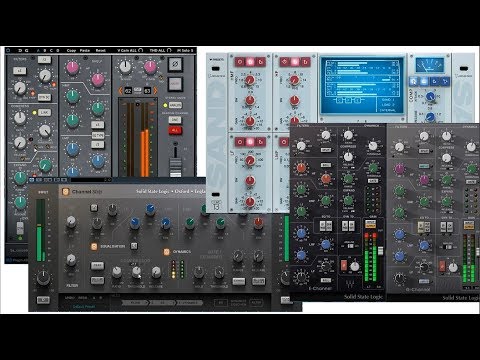Click THD ALL in gray console toolbar
The width and height of the screenshot is (480, 360).
pos(160,50)
